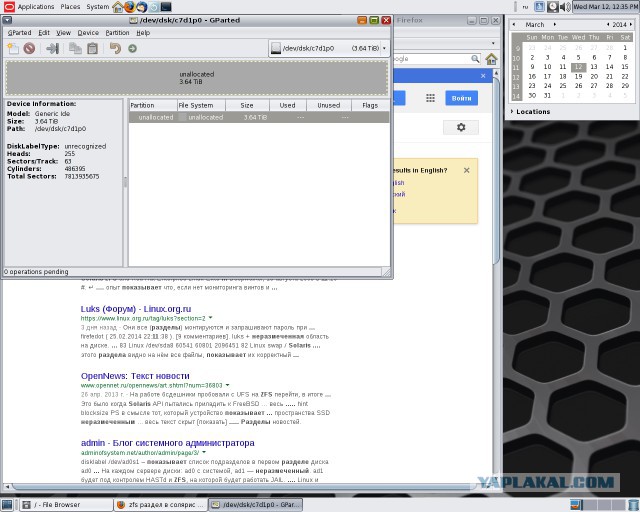Screen dimensions: 640x512
Task: Open the OpenNews: Текст новости link
Action: pos(135,376)
